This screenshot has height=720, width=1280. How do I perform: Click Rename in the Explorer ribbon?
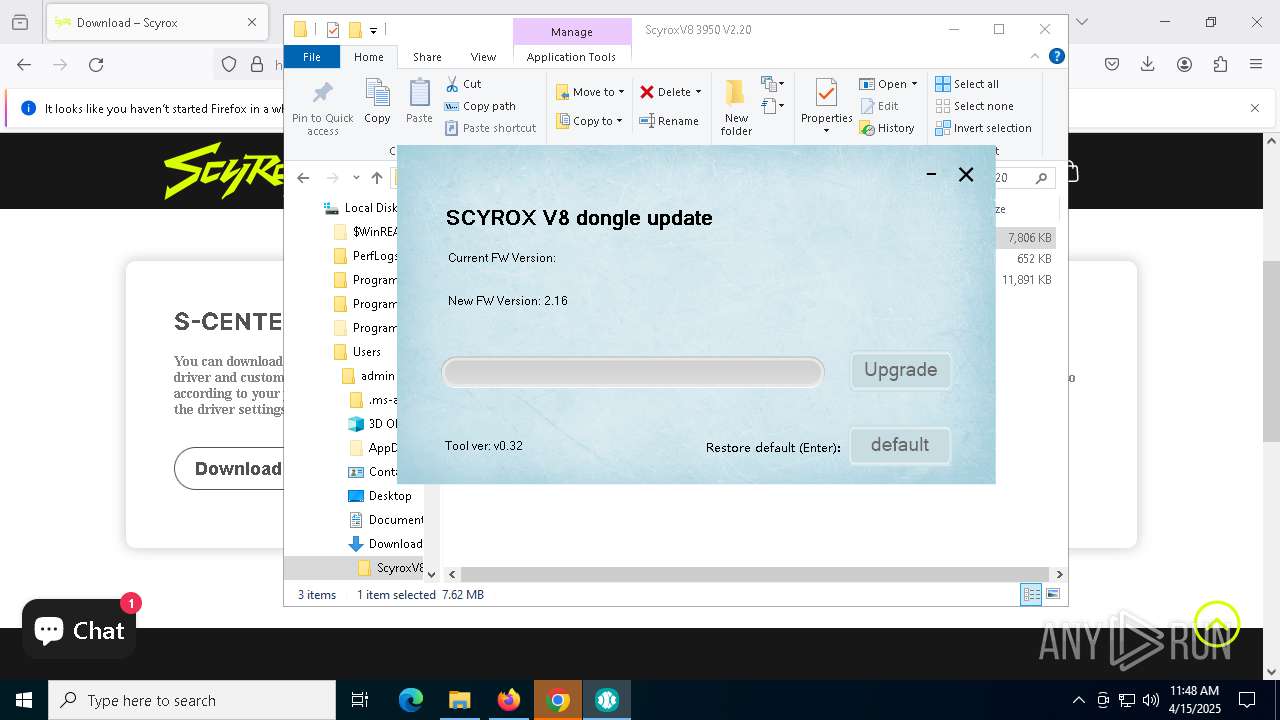pos(669,121)
